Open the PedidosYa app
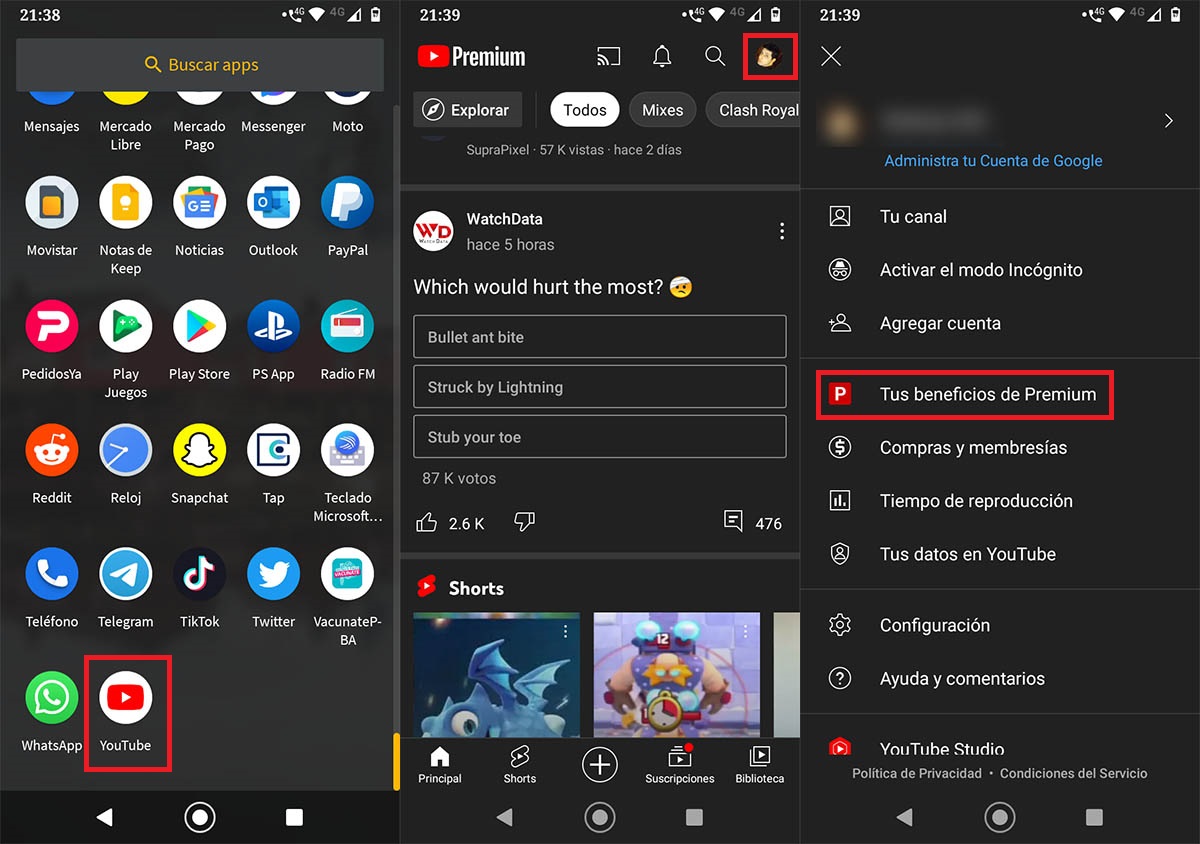The height and width of the screenshot is (844, 1200). point(52,326)
